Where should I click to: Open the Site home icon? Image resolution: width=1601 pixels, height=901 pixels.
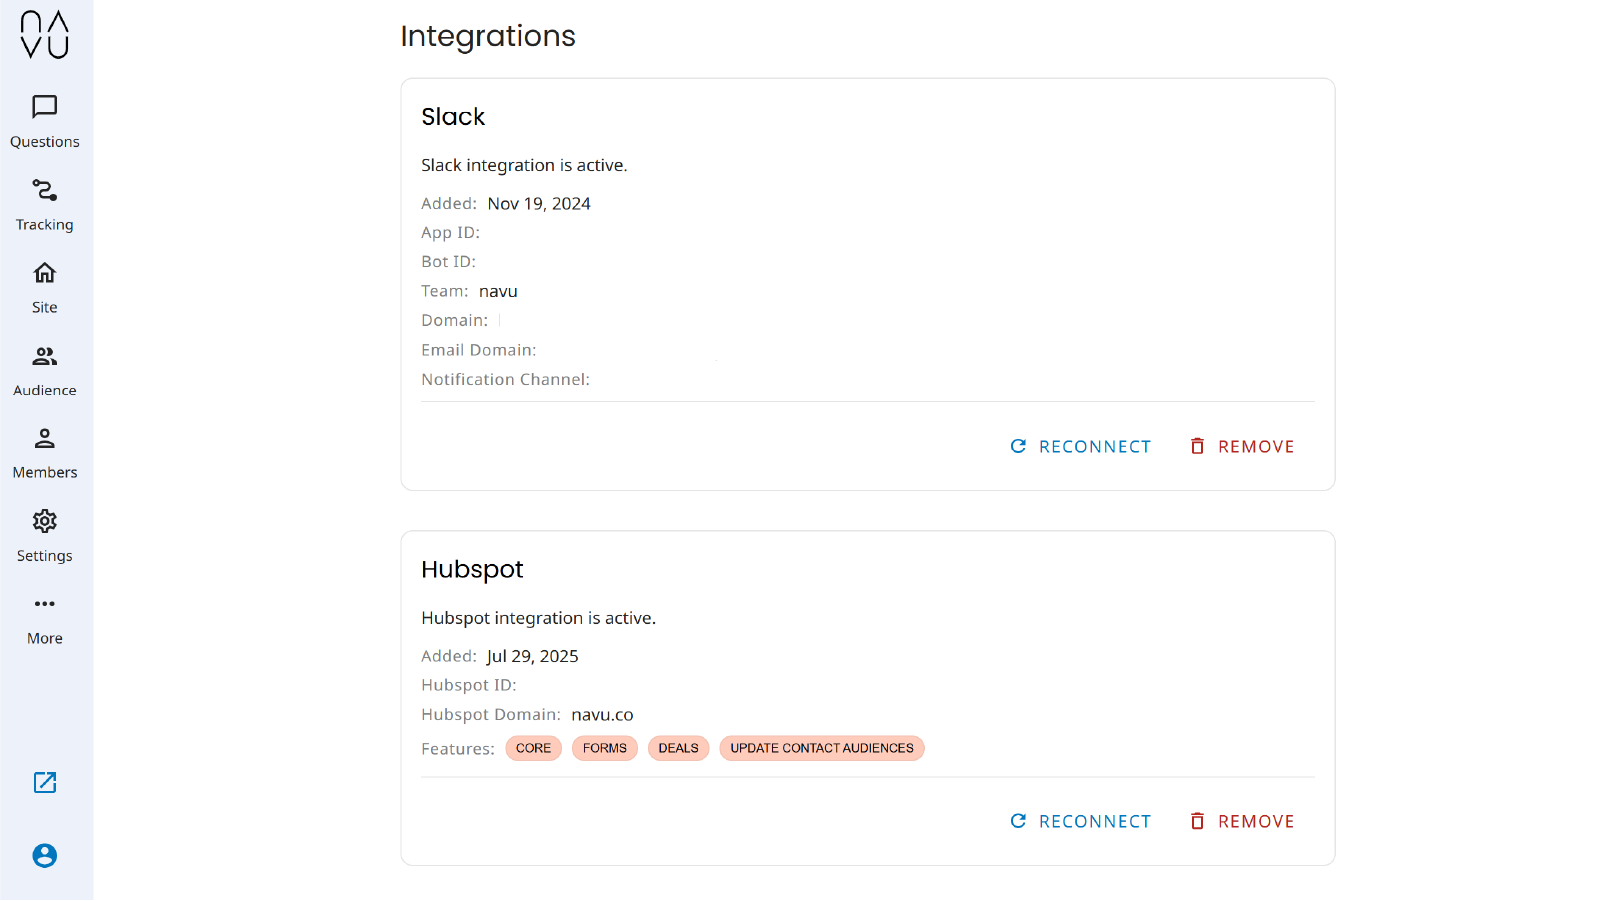tap(45, 287)
